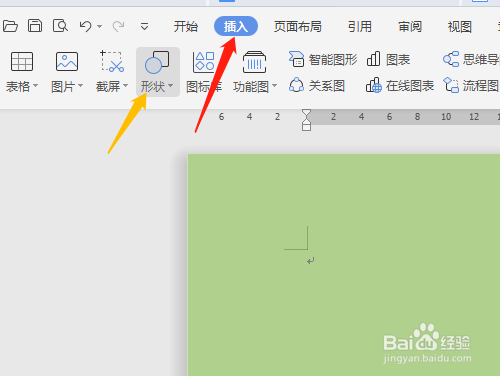500x376 pixels.
Task: Go to the 引用 tab
Action: click(360, 26)
